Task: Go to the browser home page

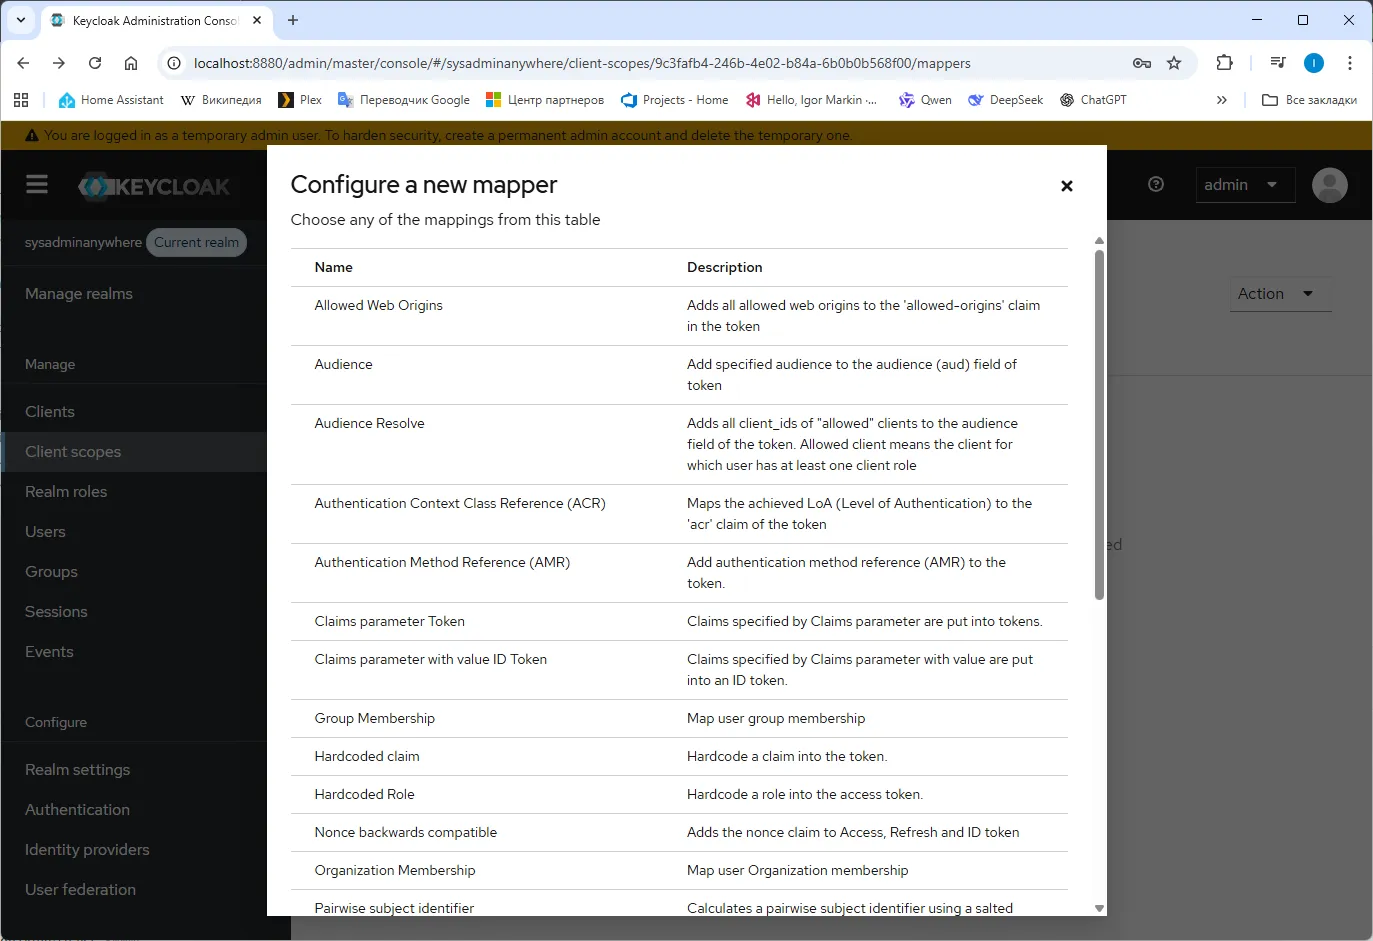Action: [x=131, y=63]
